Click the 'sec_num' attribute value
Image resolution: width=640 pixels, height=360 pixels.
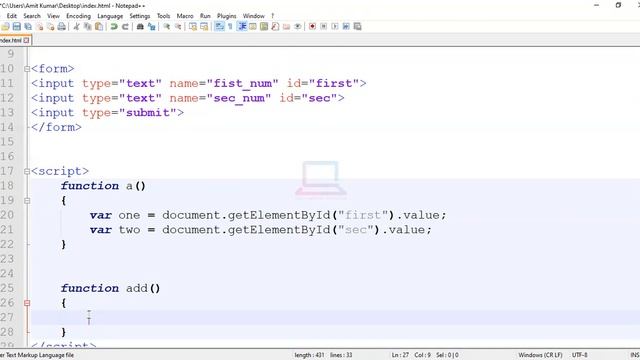239,98
